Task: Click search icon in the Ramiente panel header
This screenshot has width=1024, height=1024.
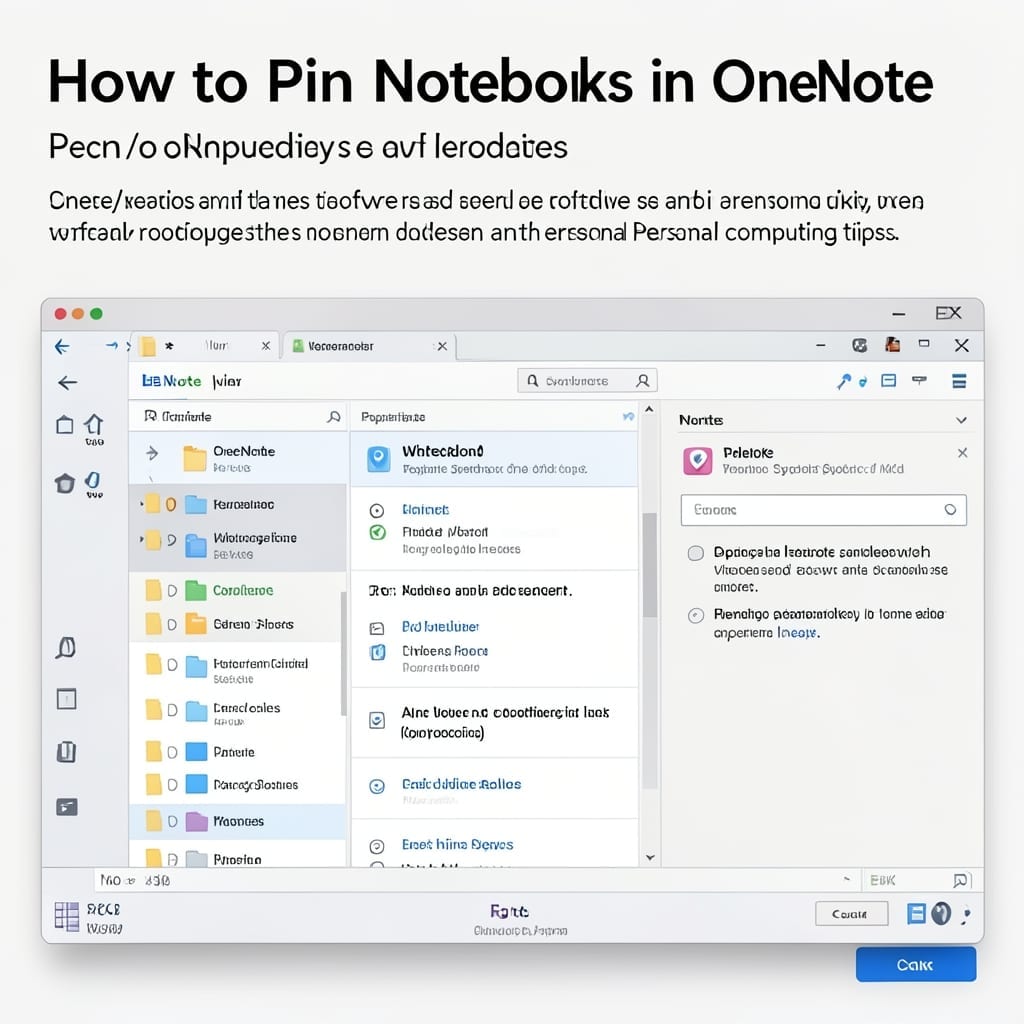Action: click(x=334, y=417)
